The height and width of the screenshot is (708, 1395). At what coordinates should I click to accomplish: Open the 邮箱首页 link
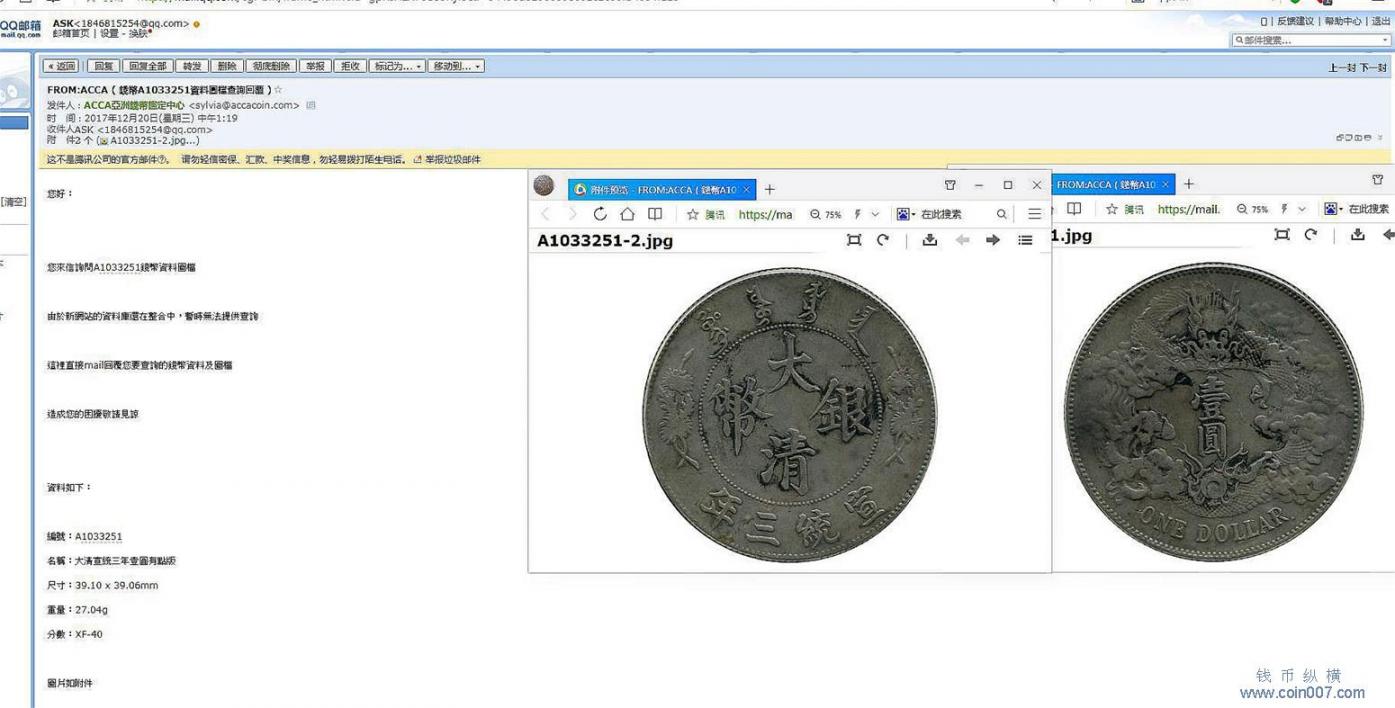[x=69, y=34]
